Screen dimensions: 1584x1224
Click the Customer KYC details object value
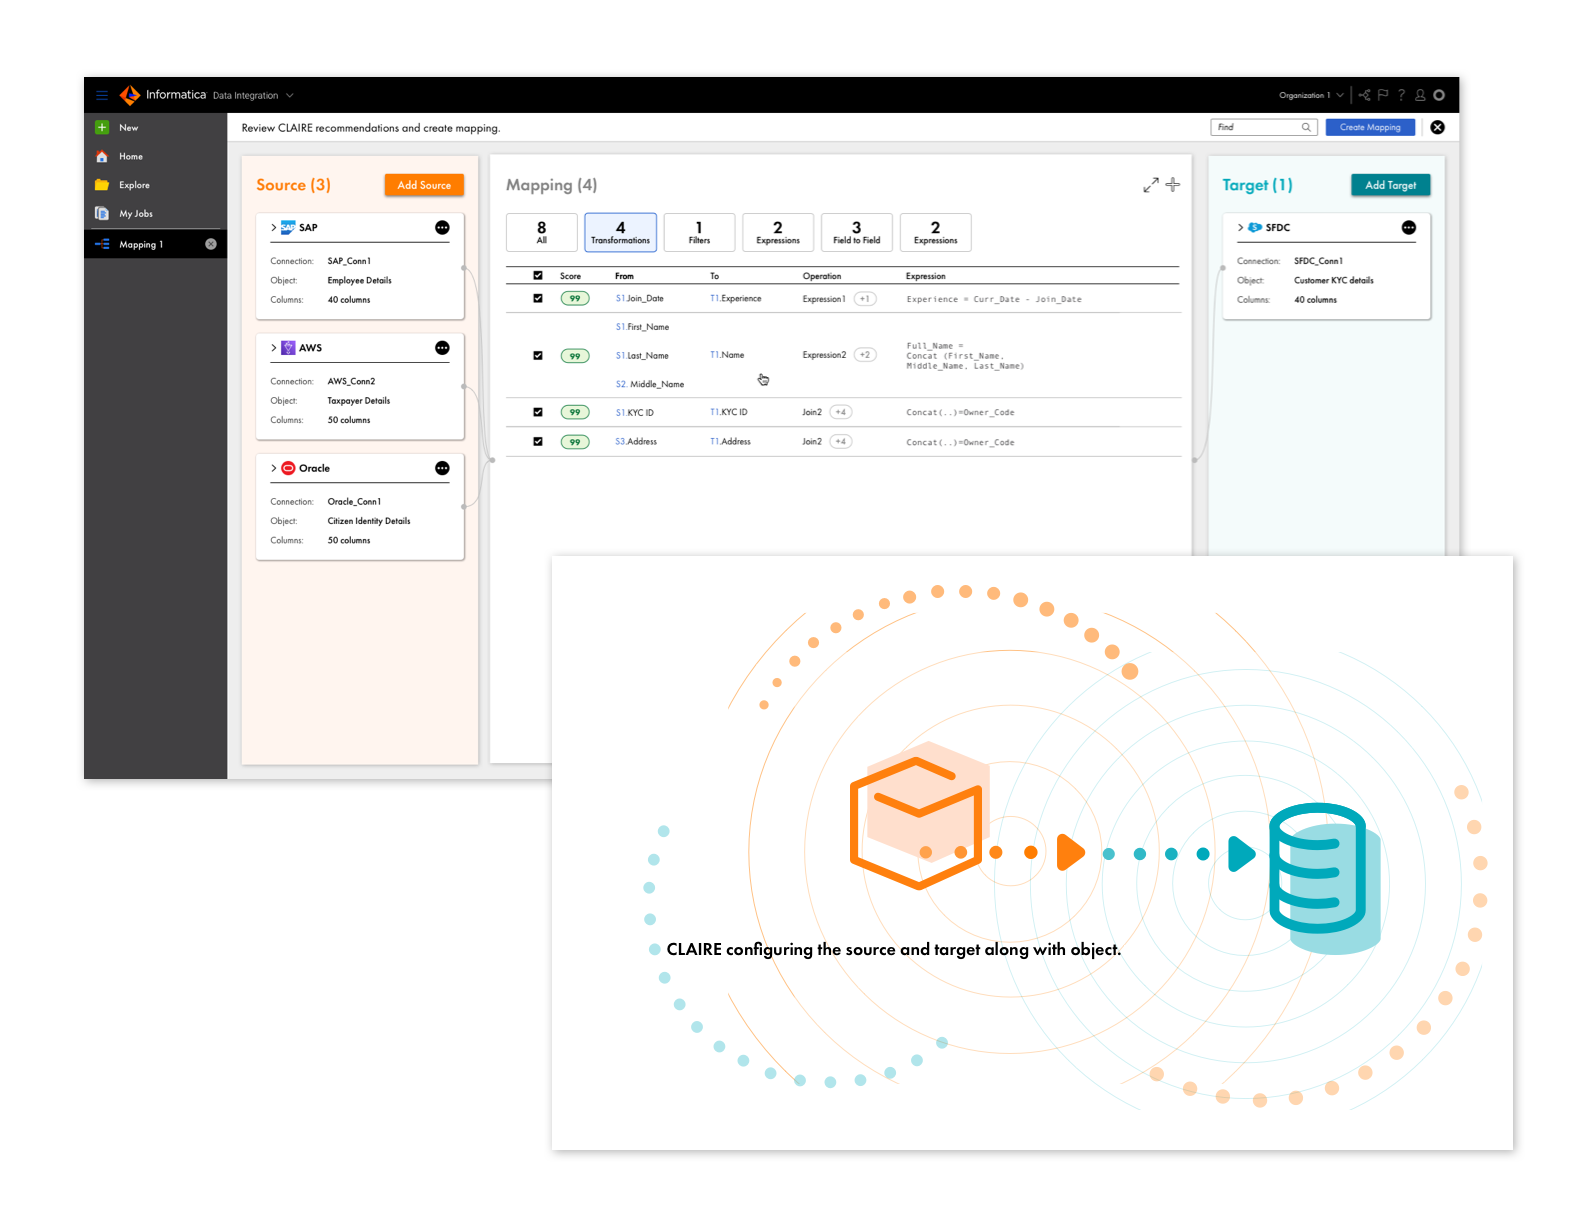tap(1334, 281)
